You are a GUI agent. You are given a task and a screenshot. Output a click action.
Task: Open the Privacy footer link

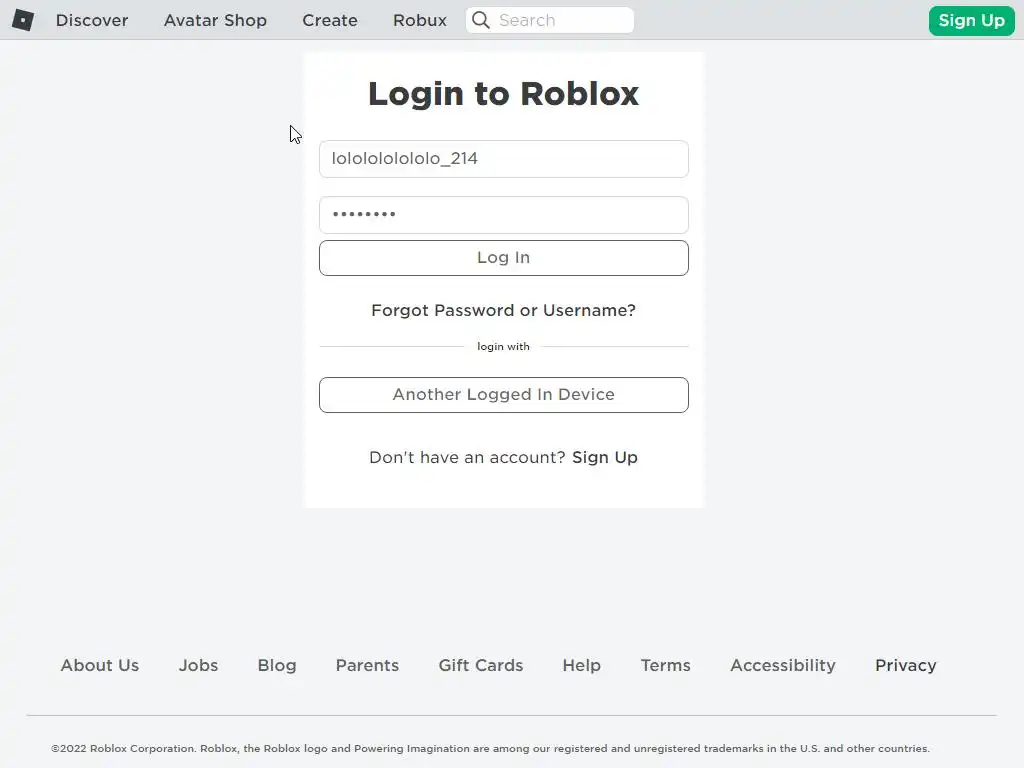pos(906,665)
